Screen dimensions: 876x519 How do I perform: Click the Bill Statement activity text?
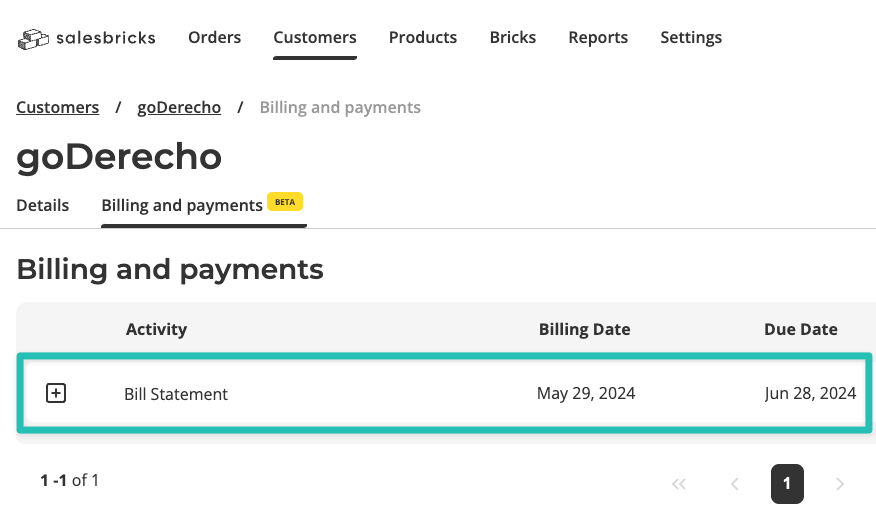click(176, 394)
